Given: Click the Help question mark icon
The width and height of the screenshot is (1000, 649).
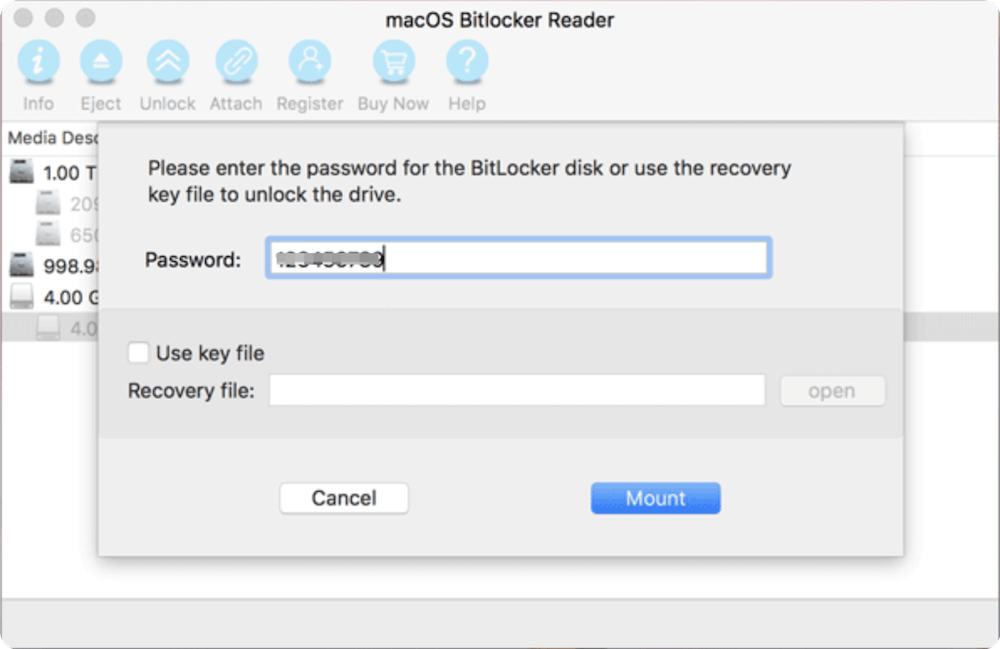Looking at the screenshot, I should coord(466,62).
